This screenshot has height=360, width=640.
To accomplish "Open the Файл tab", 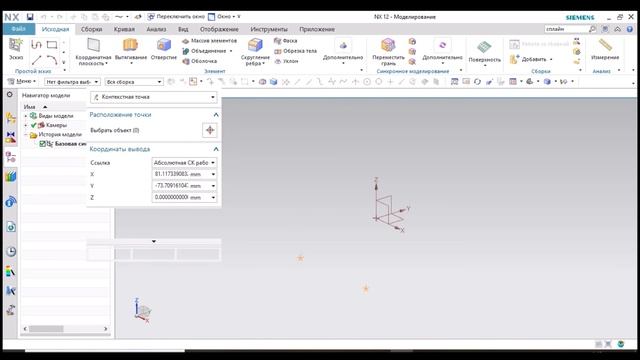I will pyautogui.click(x=19, y=29).
